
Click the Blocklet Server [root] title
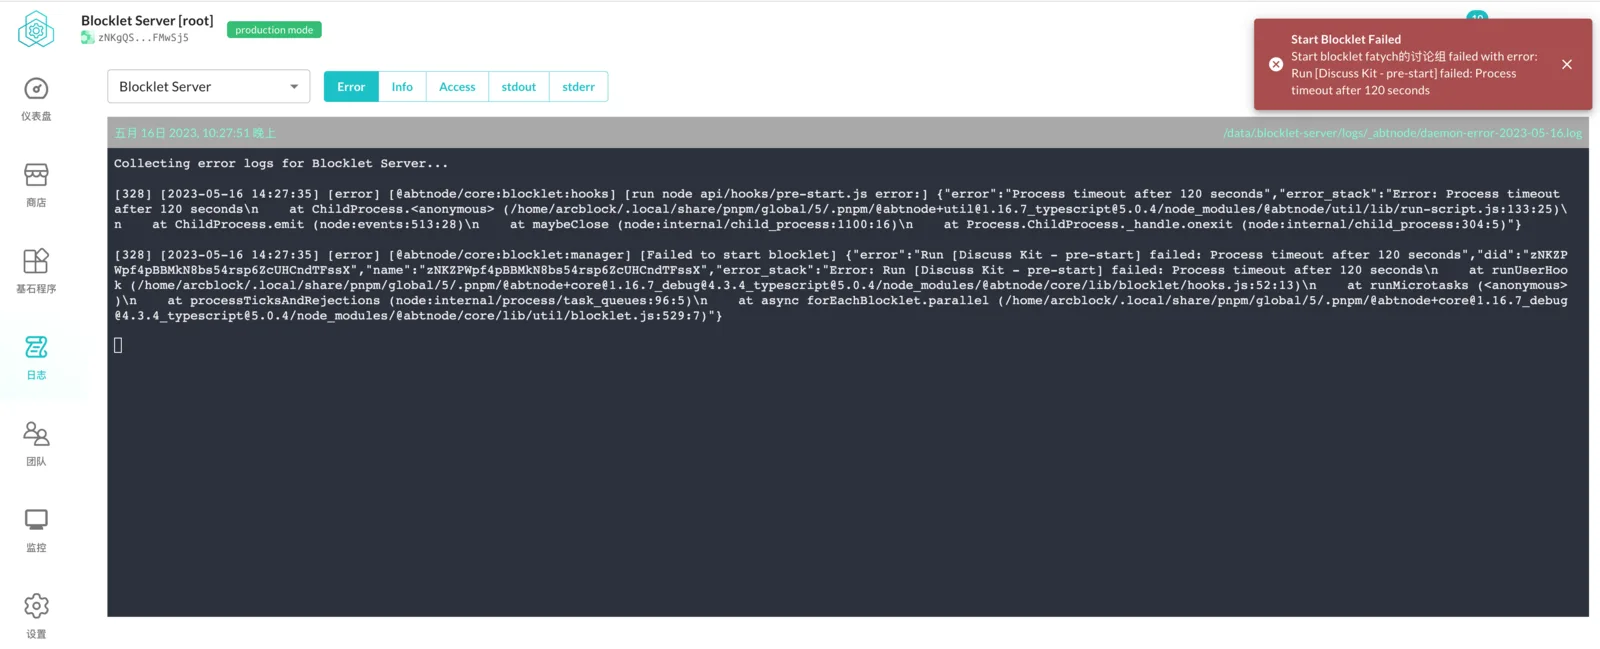coord(147,20)
